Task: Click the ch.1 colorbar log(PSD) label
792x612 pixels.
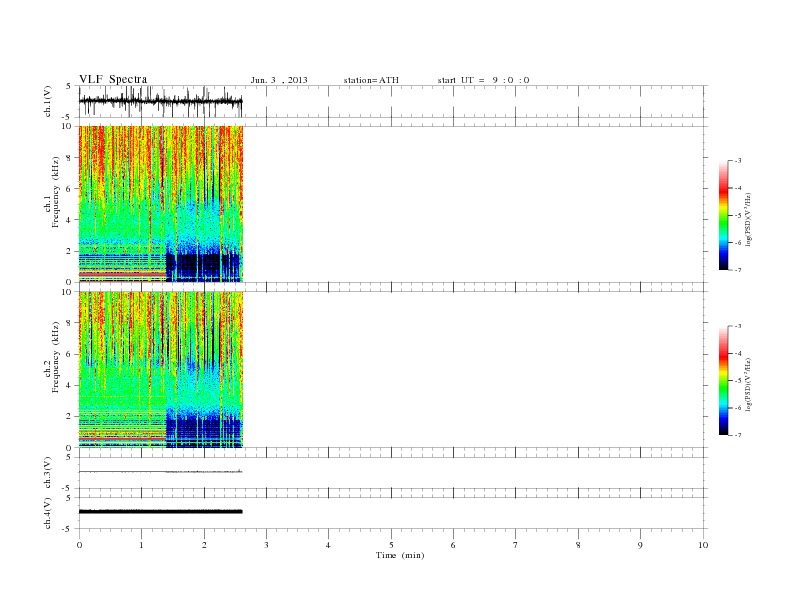Action: [x=748, y=220]
